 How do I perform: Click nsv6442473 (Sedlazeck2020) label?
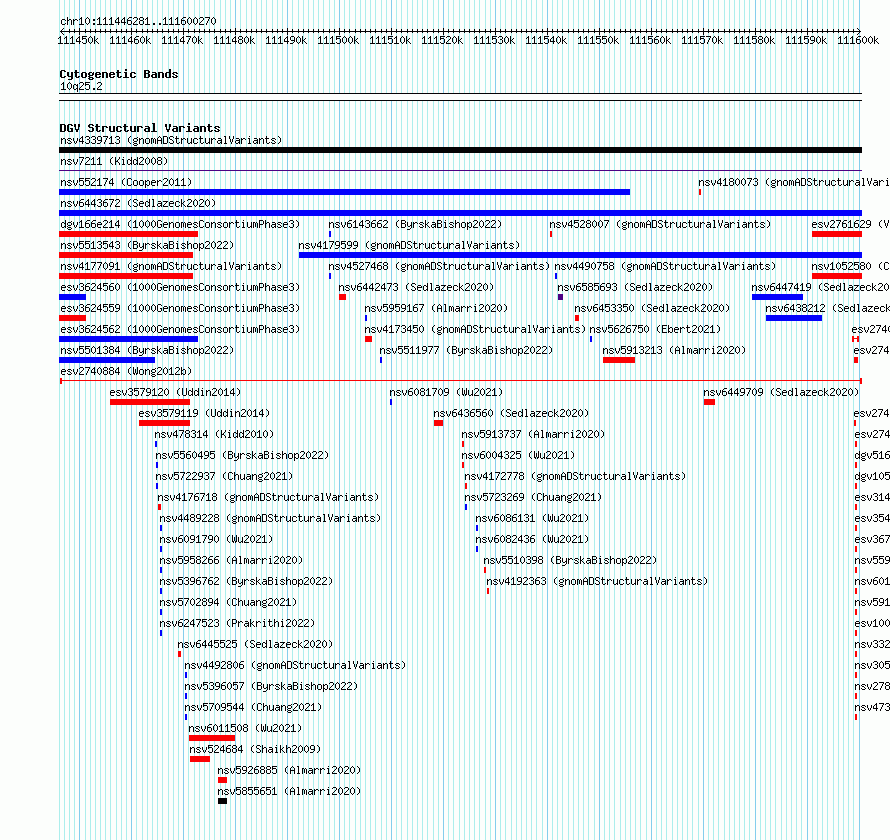click(416, 287)
